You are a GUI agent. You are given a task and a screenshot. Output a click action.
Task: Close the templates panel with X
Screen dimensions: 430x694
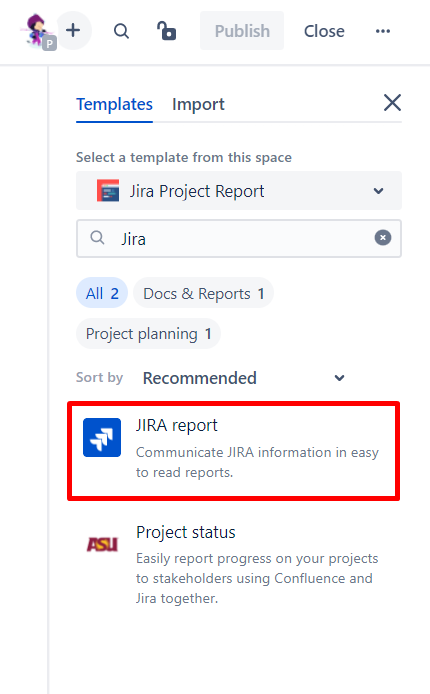point(392,103)
